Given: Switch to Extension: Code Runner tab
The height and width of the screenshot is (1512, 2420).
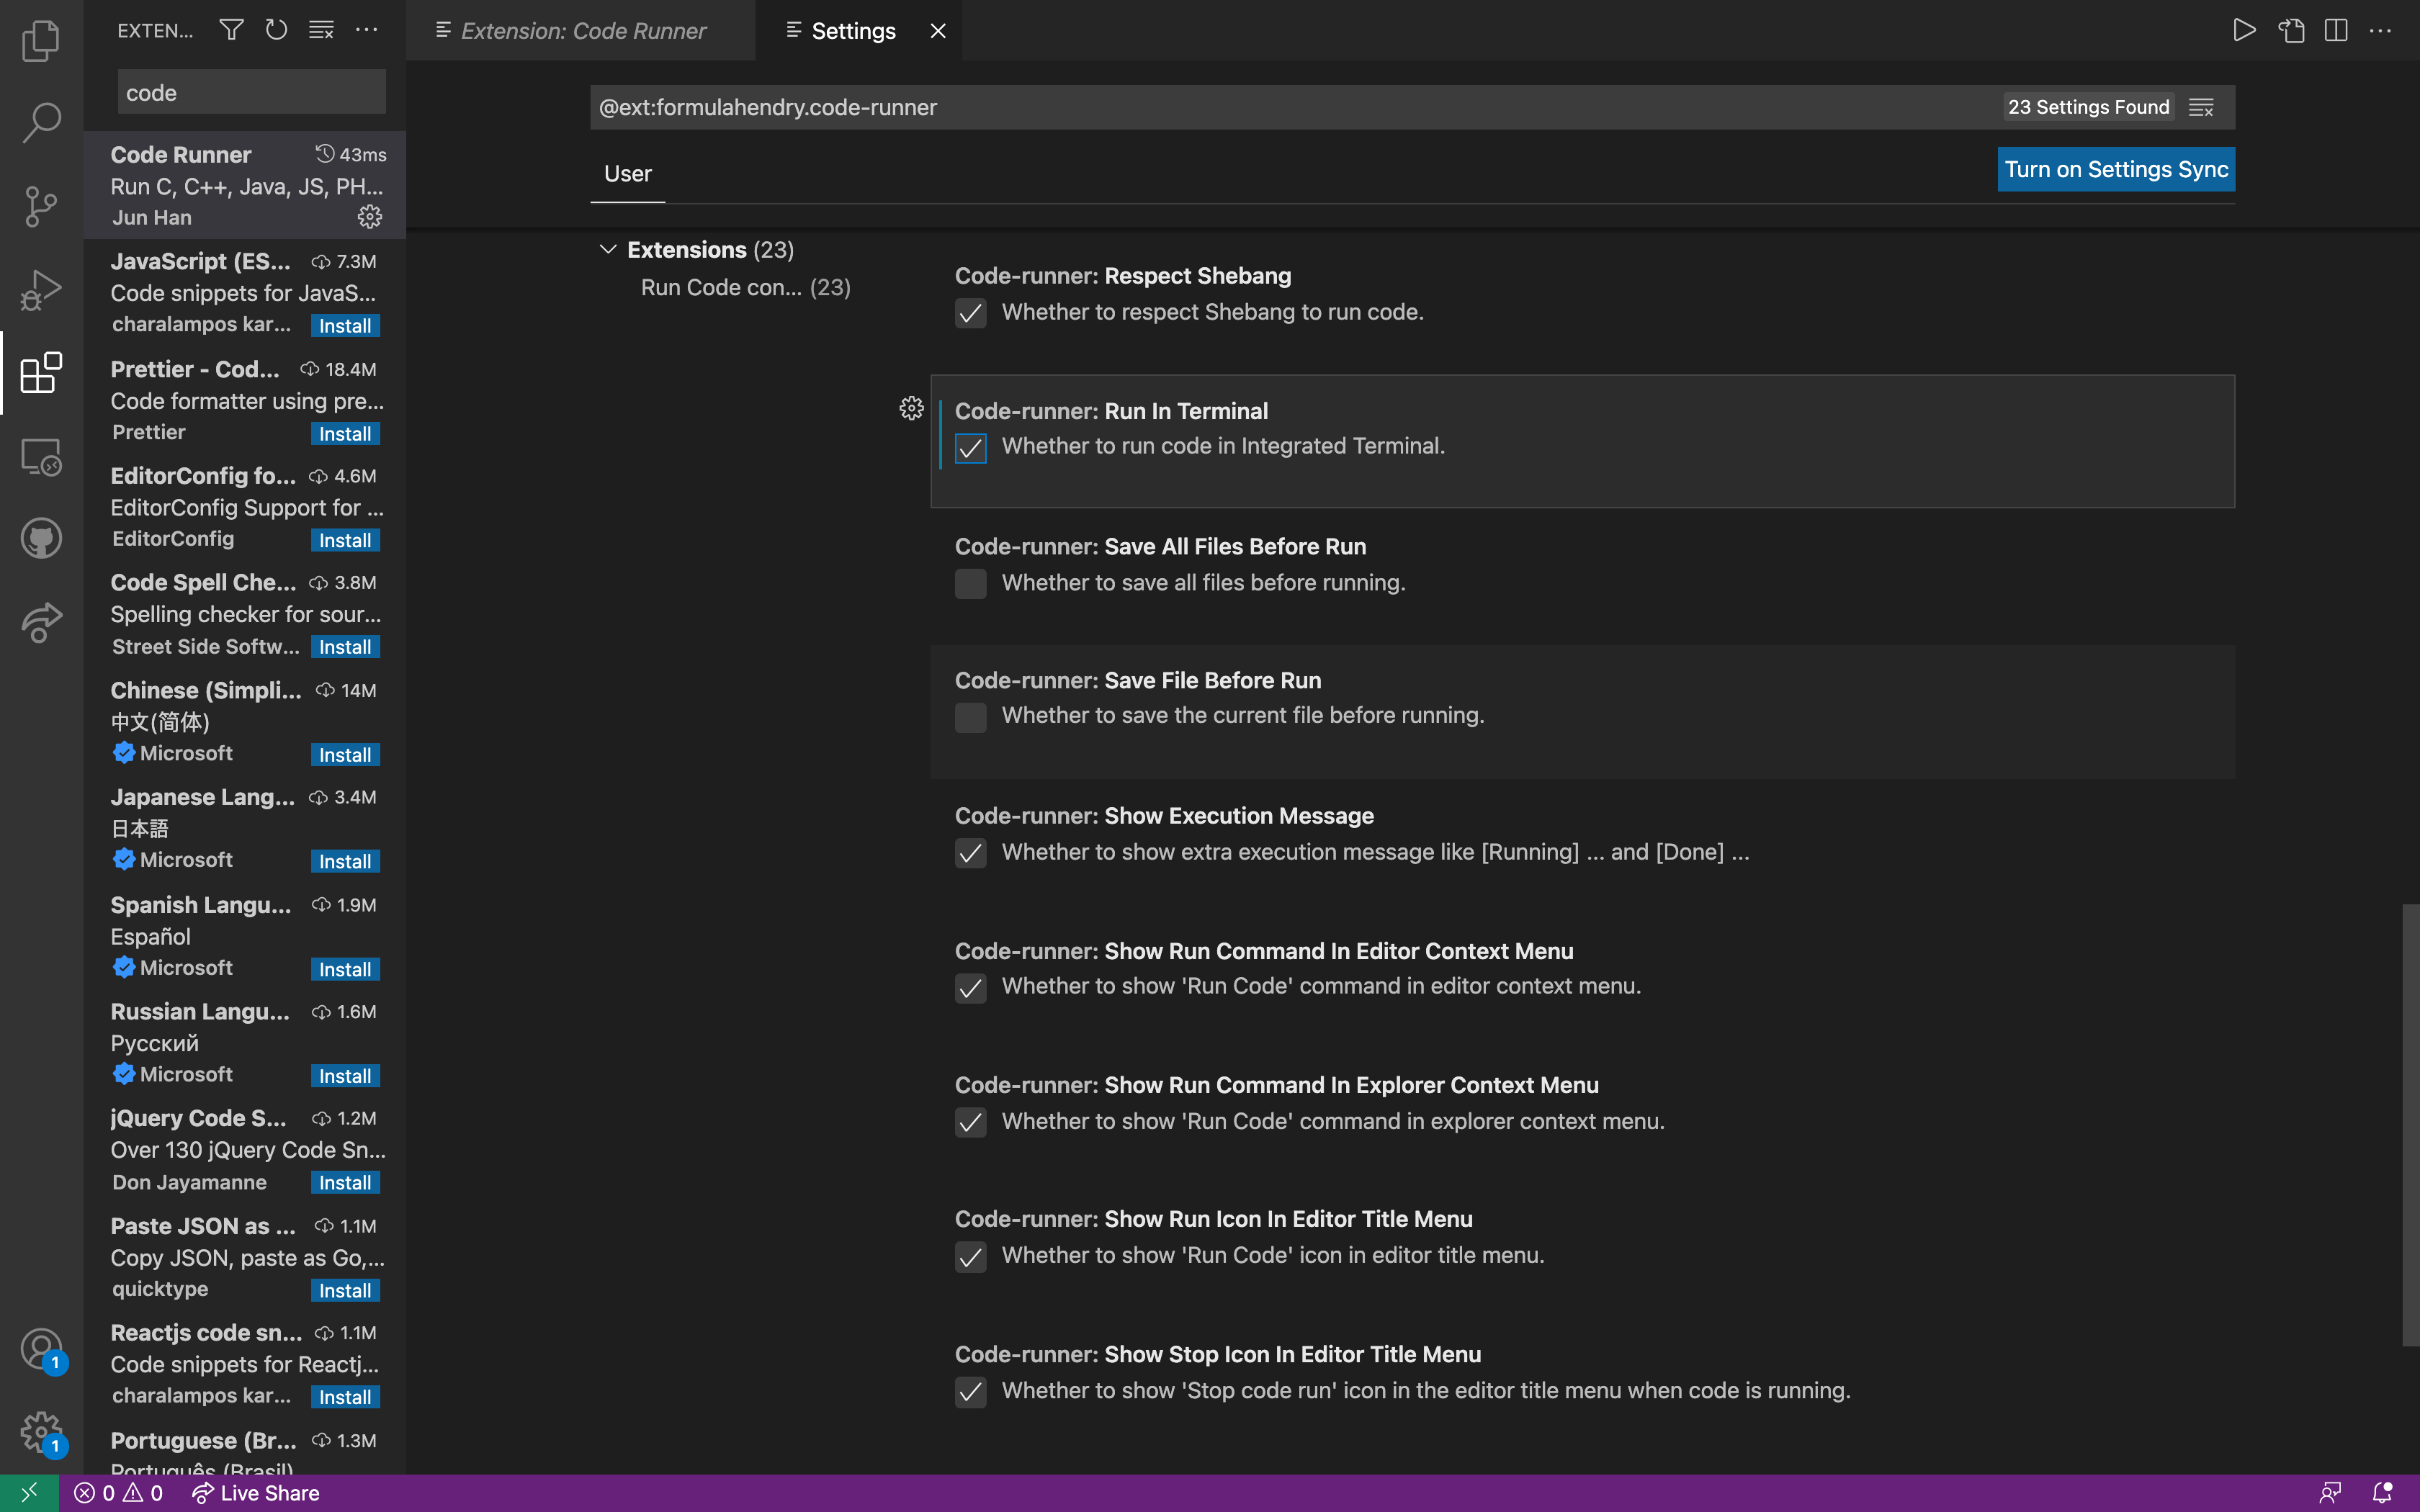Looking at the screenshot, I should (x=583, y=31).
